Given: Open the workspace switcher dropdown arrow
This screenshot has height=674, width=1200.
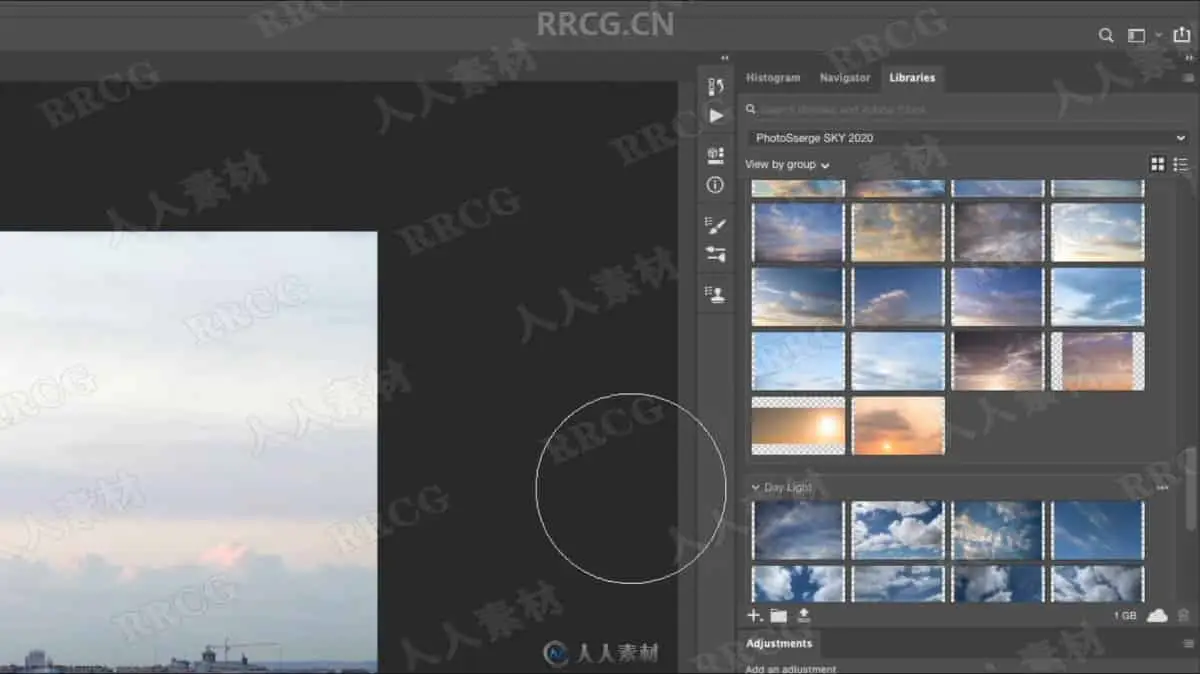Looking at the screenshot, I should [1158, 36].
